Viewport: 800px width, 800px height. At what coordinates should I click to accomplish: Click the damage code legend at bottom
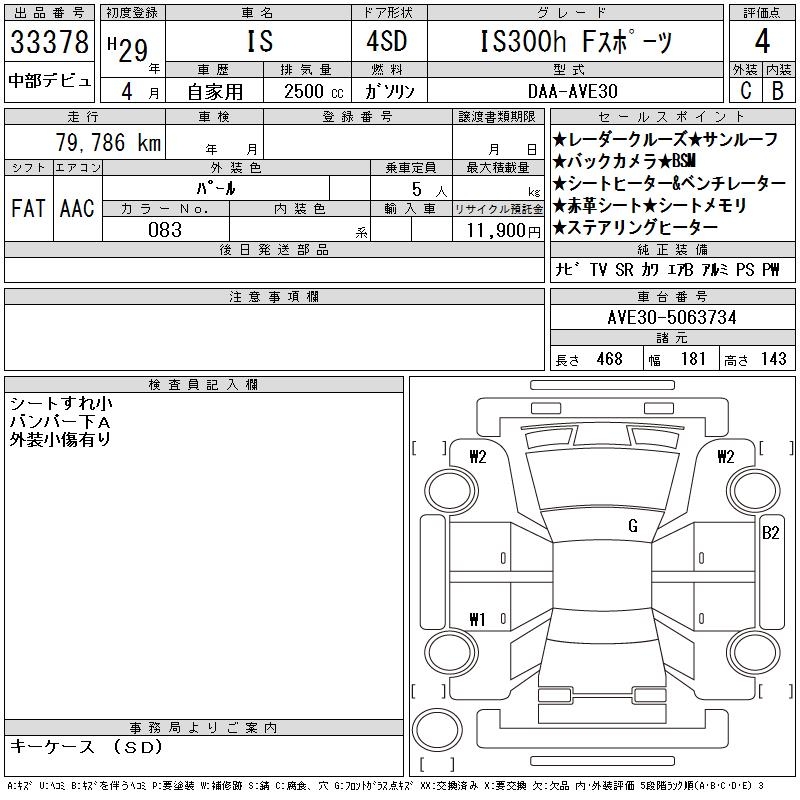(385, 786)
